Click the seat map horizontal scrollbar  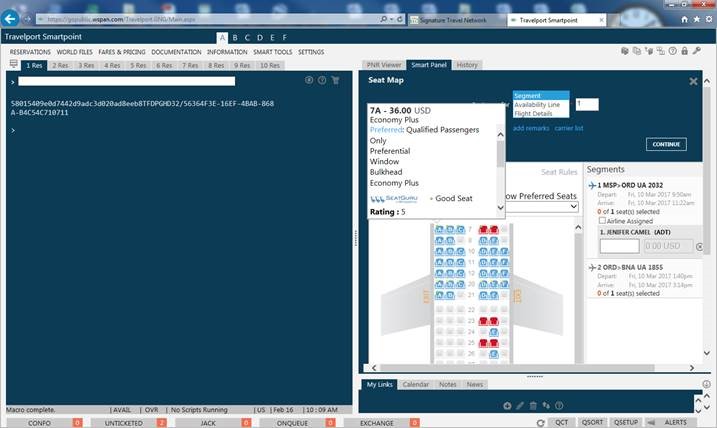(517, 368)
